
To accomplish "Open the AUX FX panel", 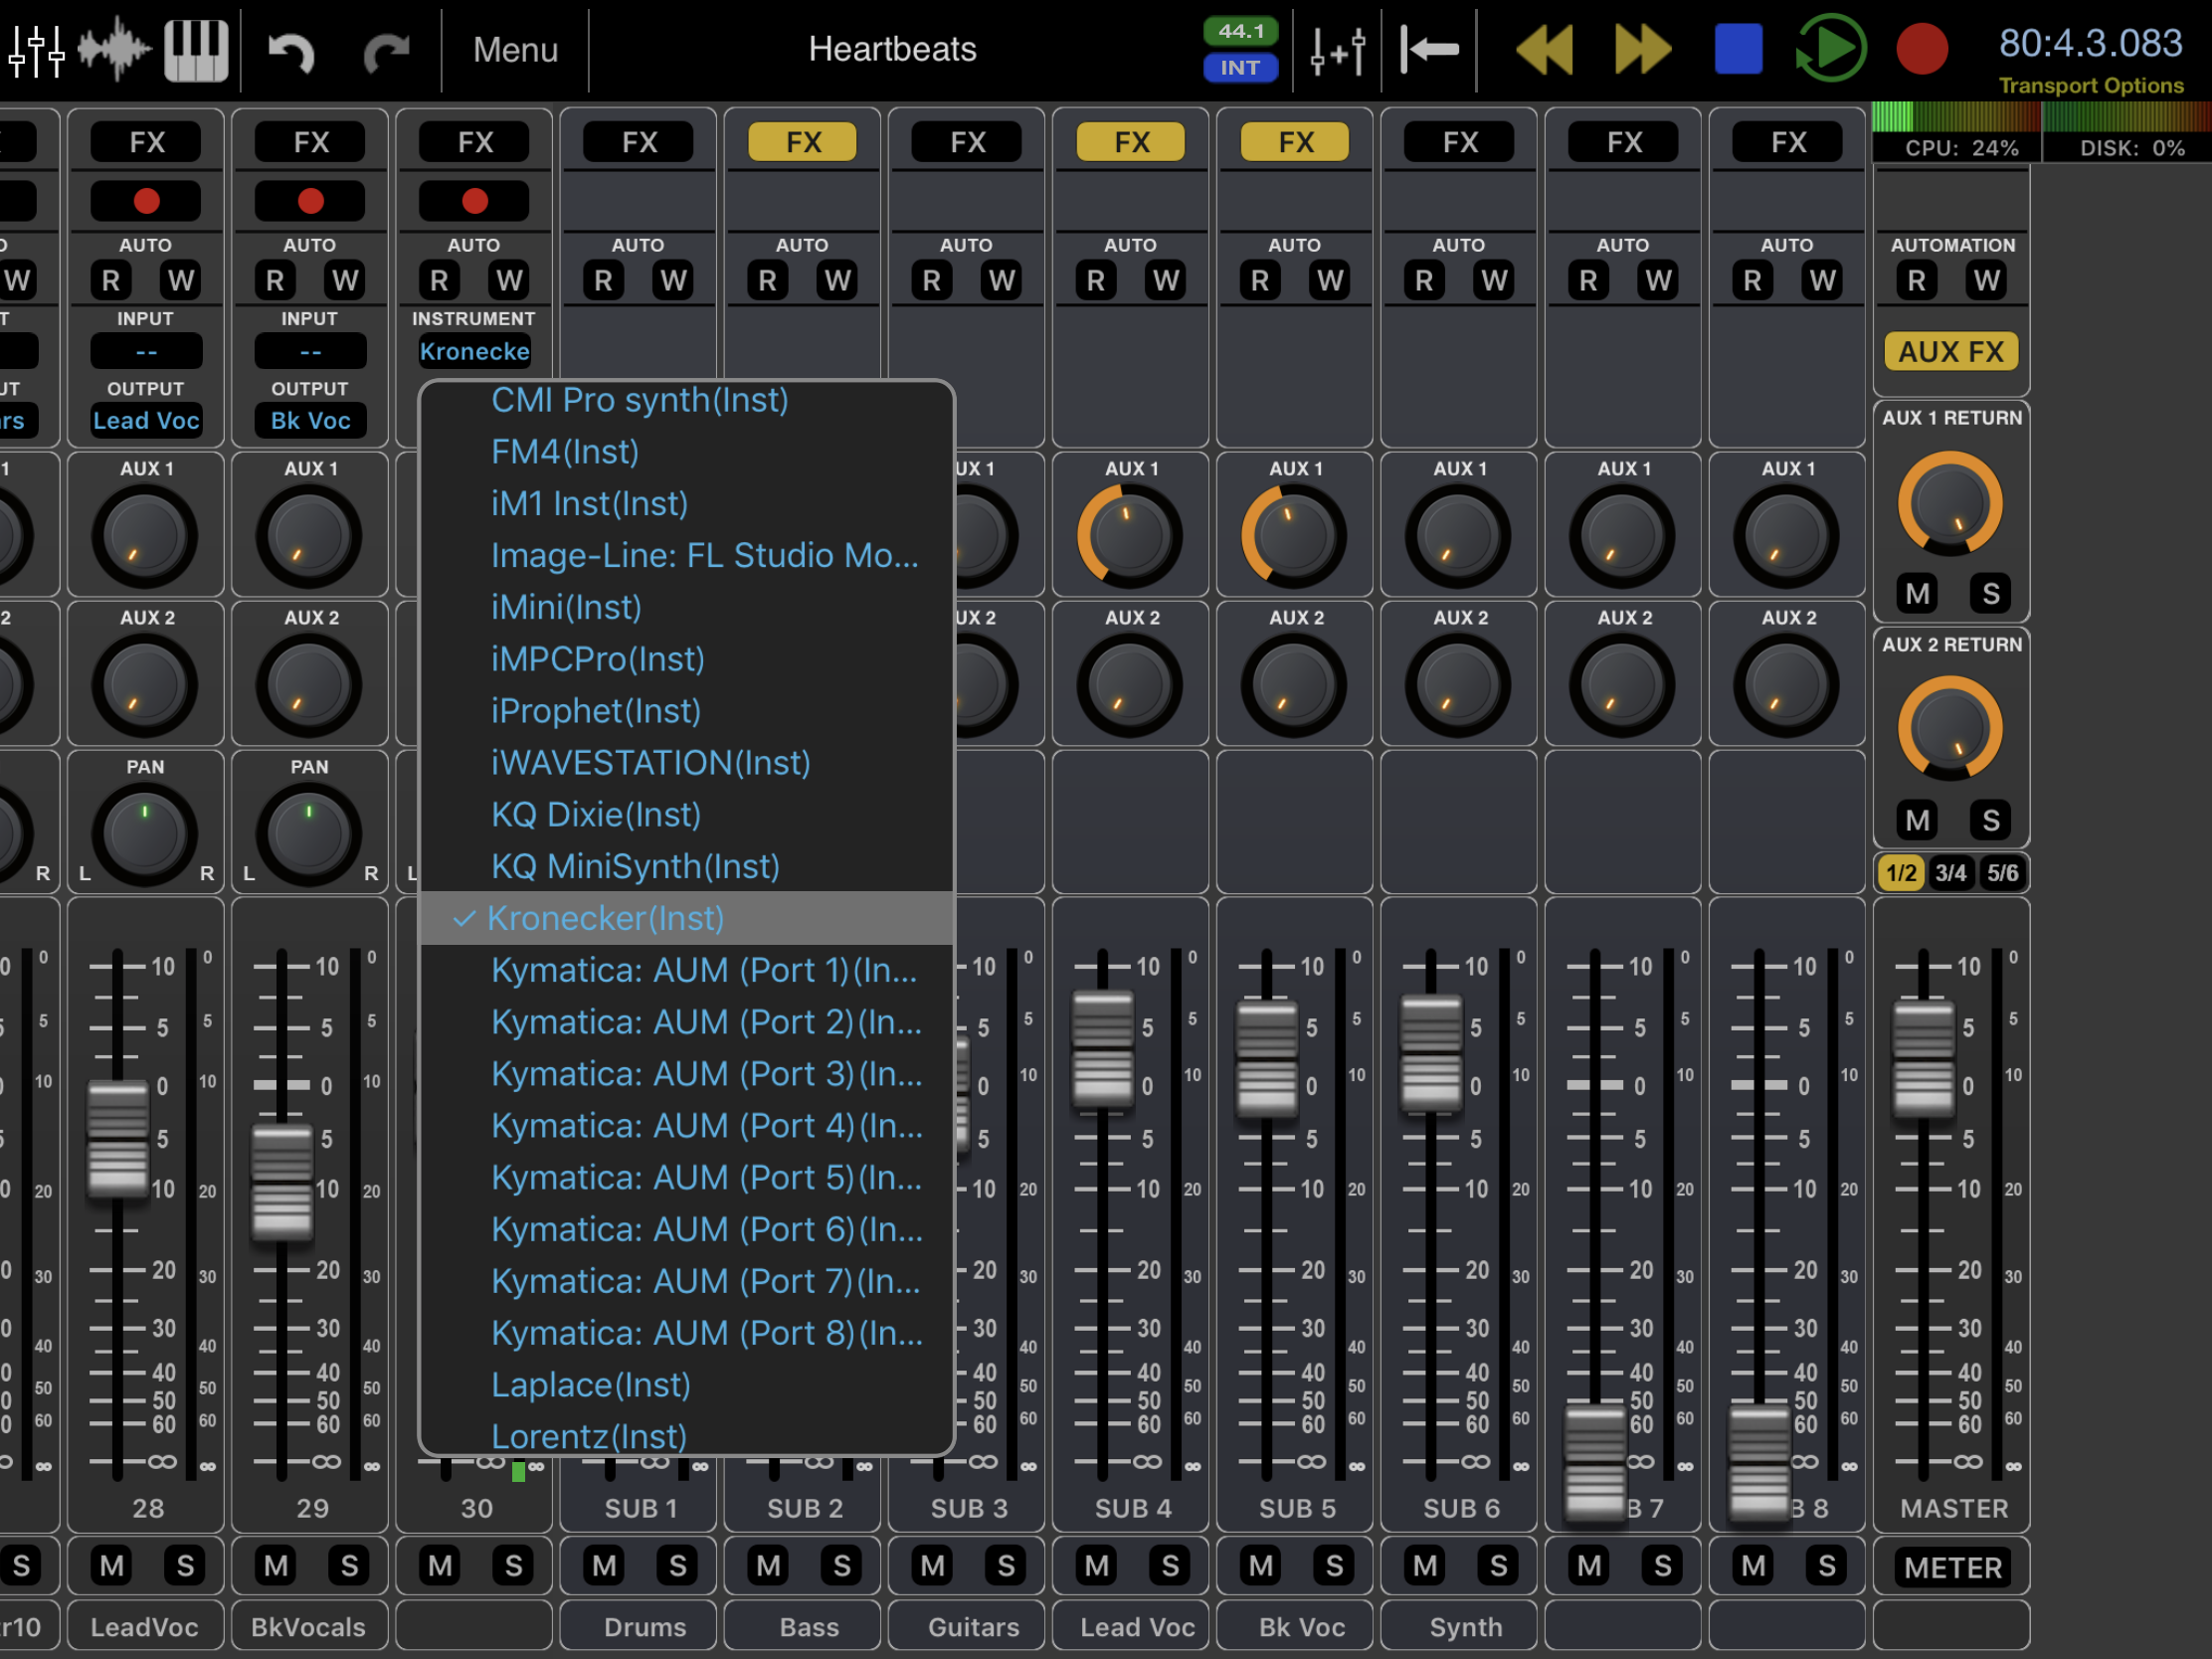I will pyautogui.click(x=1951, y=352).
